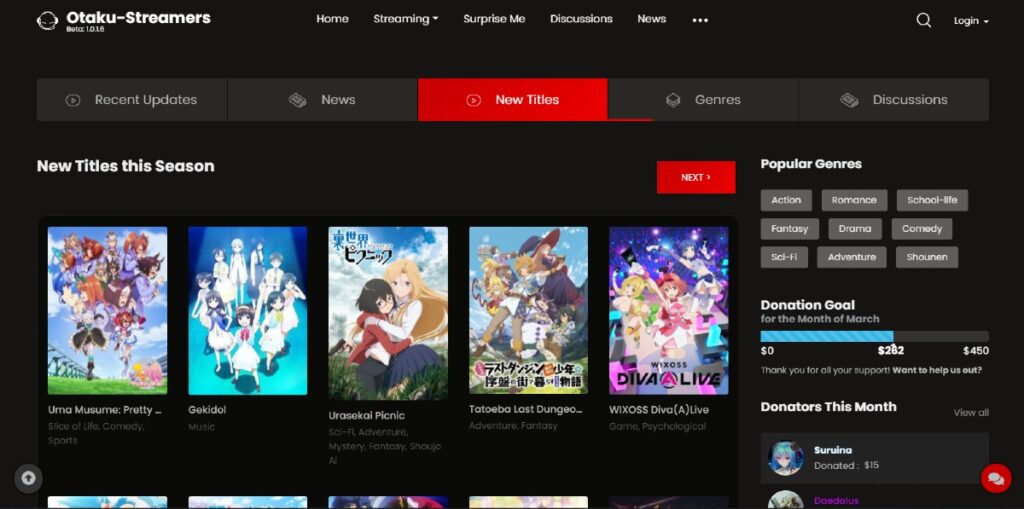This screenshot has height=509, width=1024.
Task: Open News in the top navigation
Action: point(652,19)
